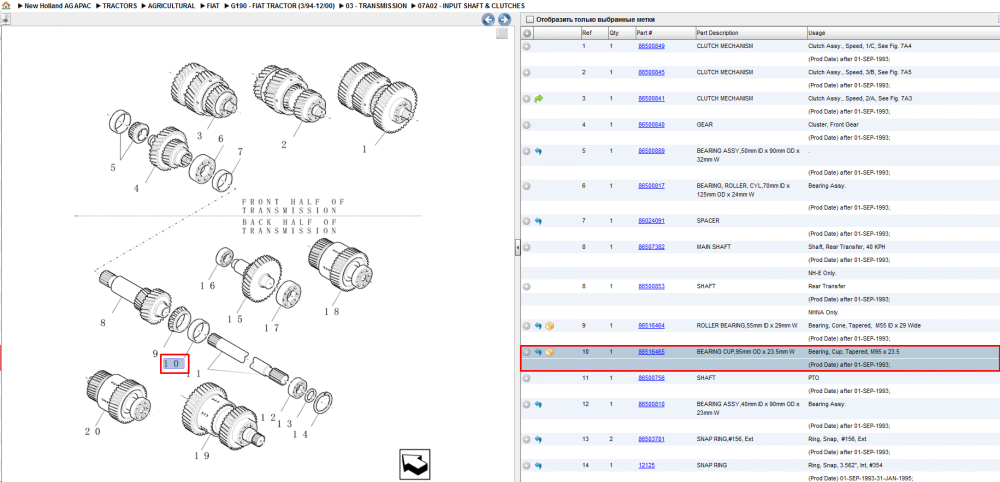Click the small square button at diagram corner
The width and height of the screenshot is (1000, 482).
pos(502,34)
